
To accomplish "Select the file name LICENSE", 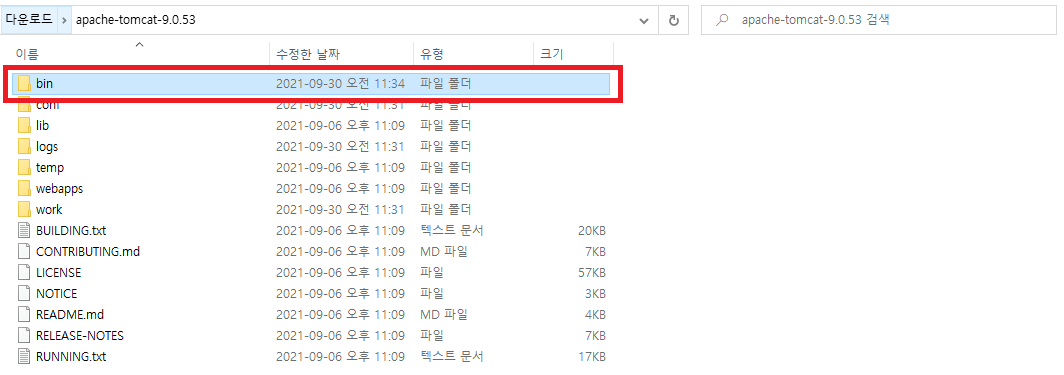I will point(58,273).
